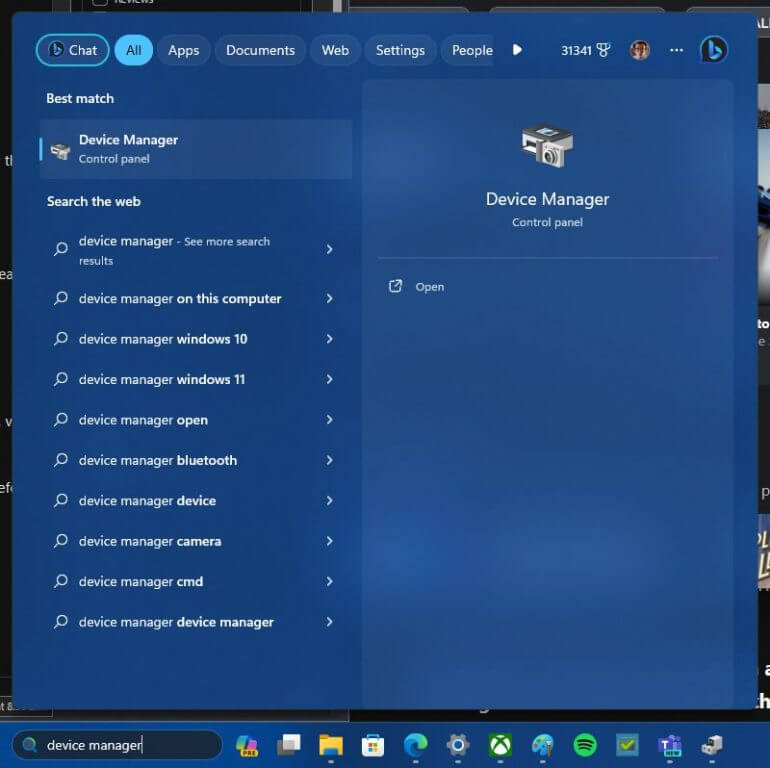Click the Open action's launch icon
Image resolution: width=770 pixels, height=768 pixels.
pyautogui.click(x=395, y=286)
